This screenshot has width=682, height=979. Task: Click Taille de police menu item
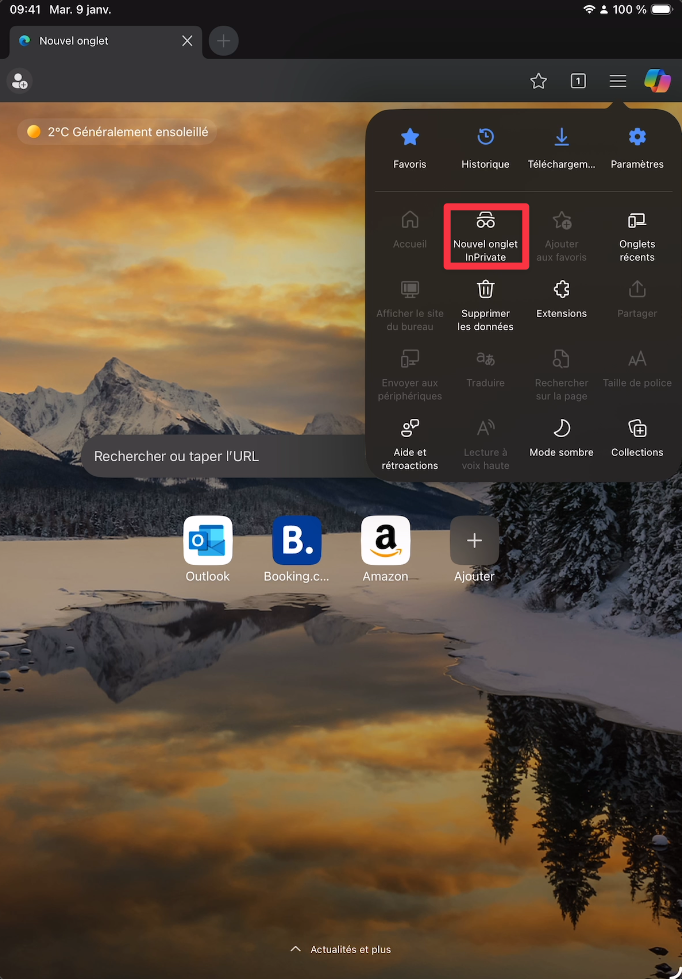click(x=637, y=368)
